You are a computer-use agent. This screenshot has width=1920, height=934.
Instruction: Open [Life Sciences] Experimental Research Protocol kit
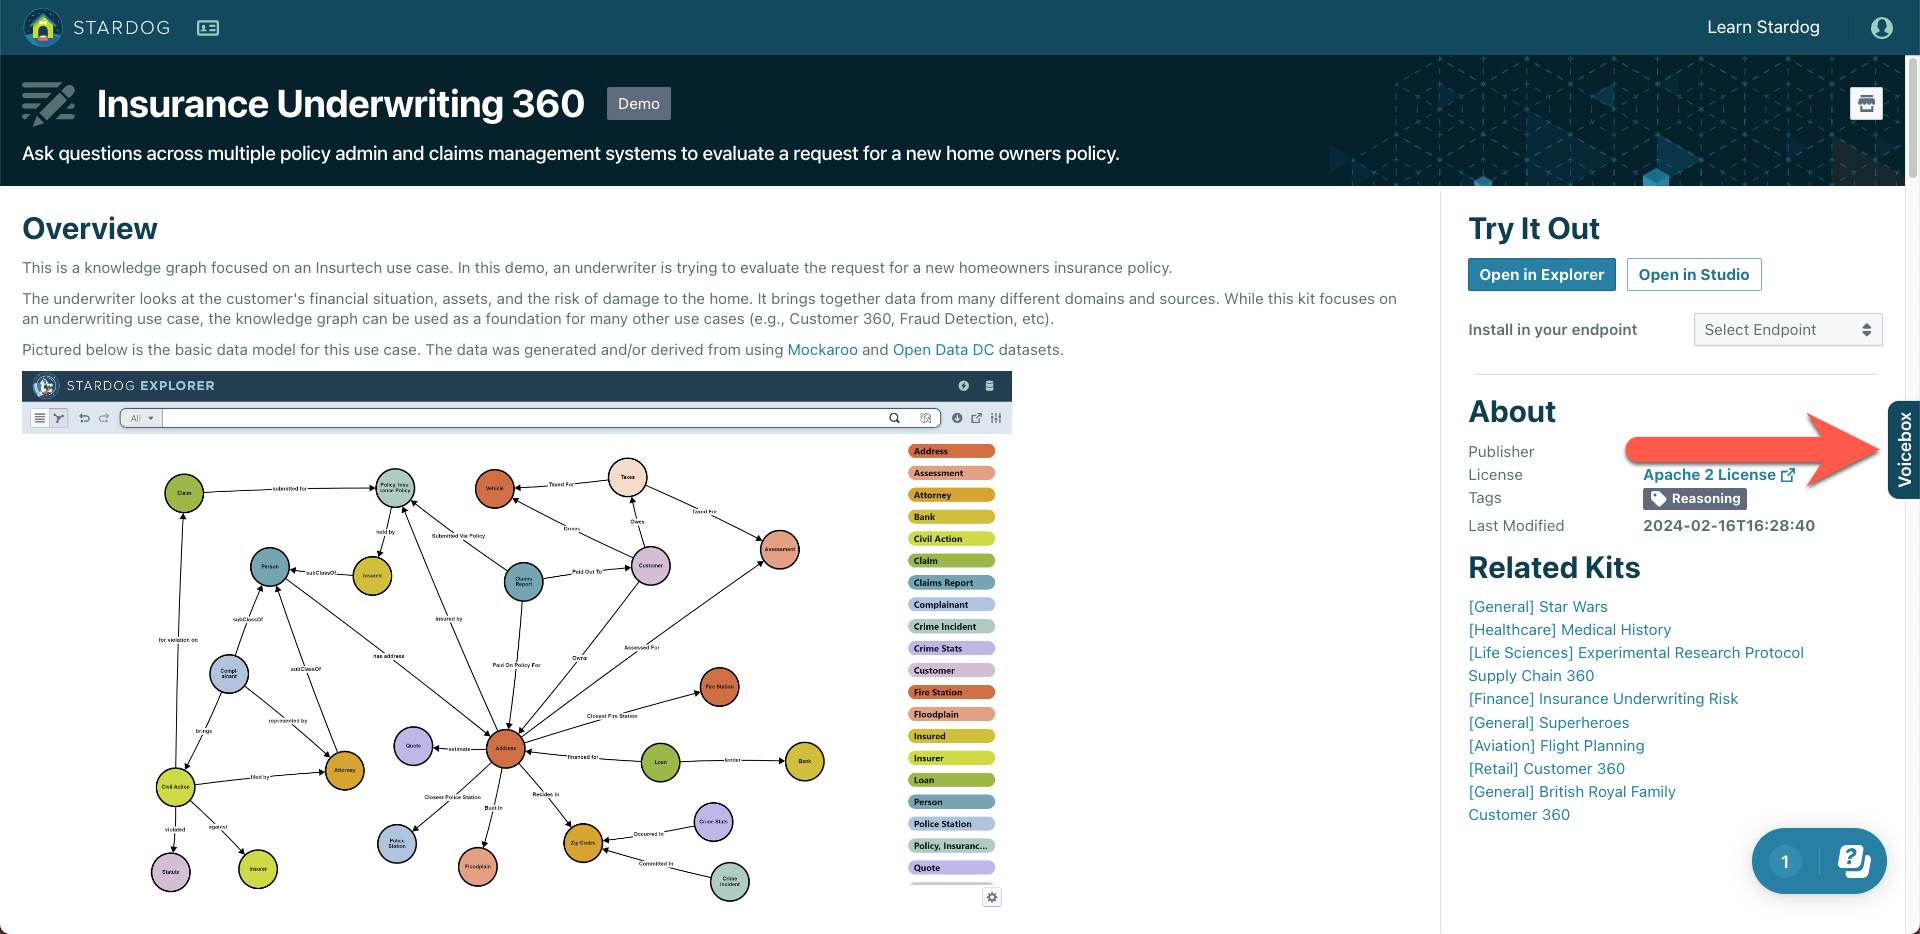[1636, 653]
